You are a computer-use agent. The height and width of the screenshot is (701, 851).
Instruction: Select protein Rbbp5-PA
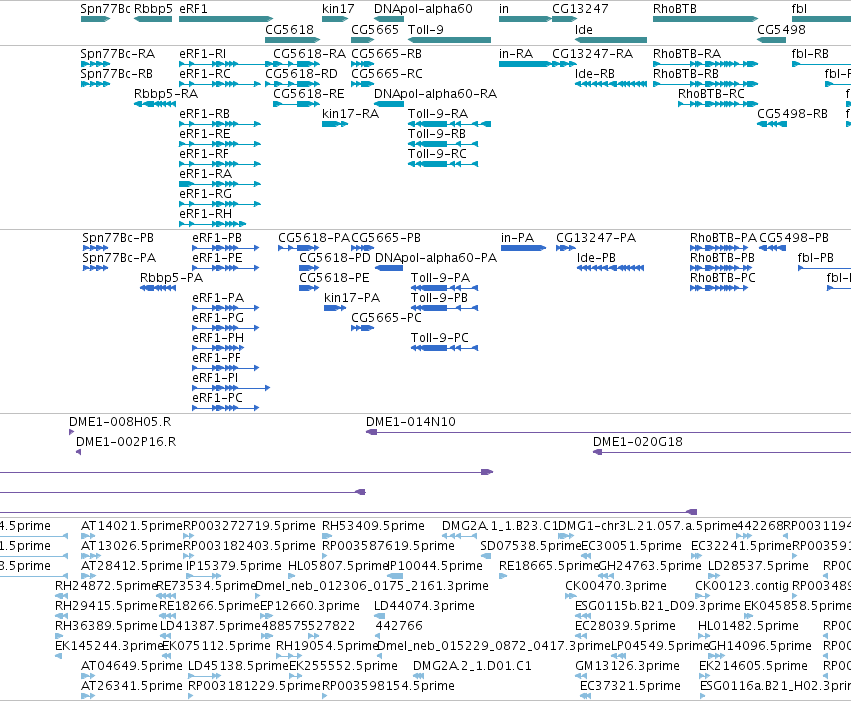pos(172,278)
